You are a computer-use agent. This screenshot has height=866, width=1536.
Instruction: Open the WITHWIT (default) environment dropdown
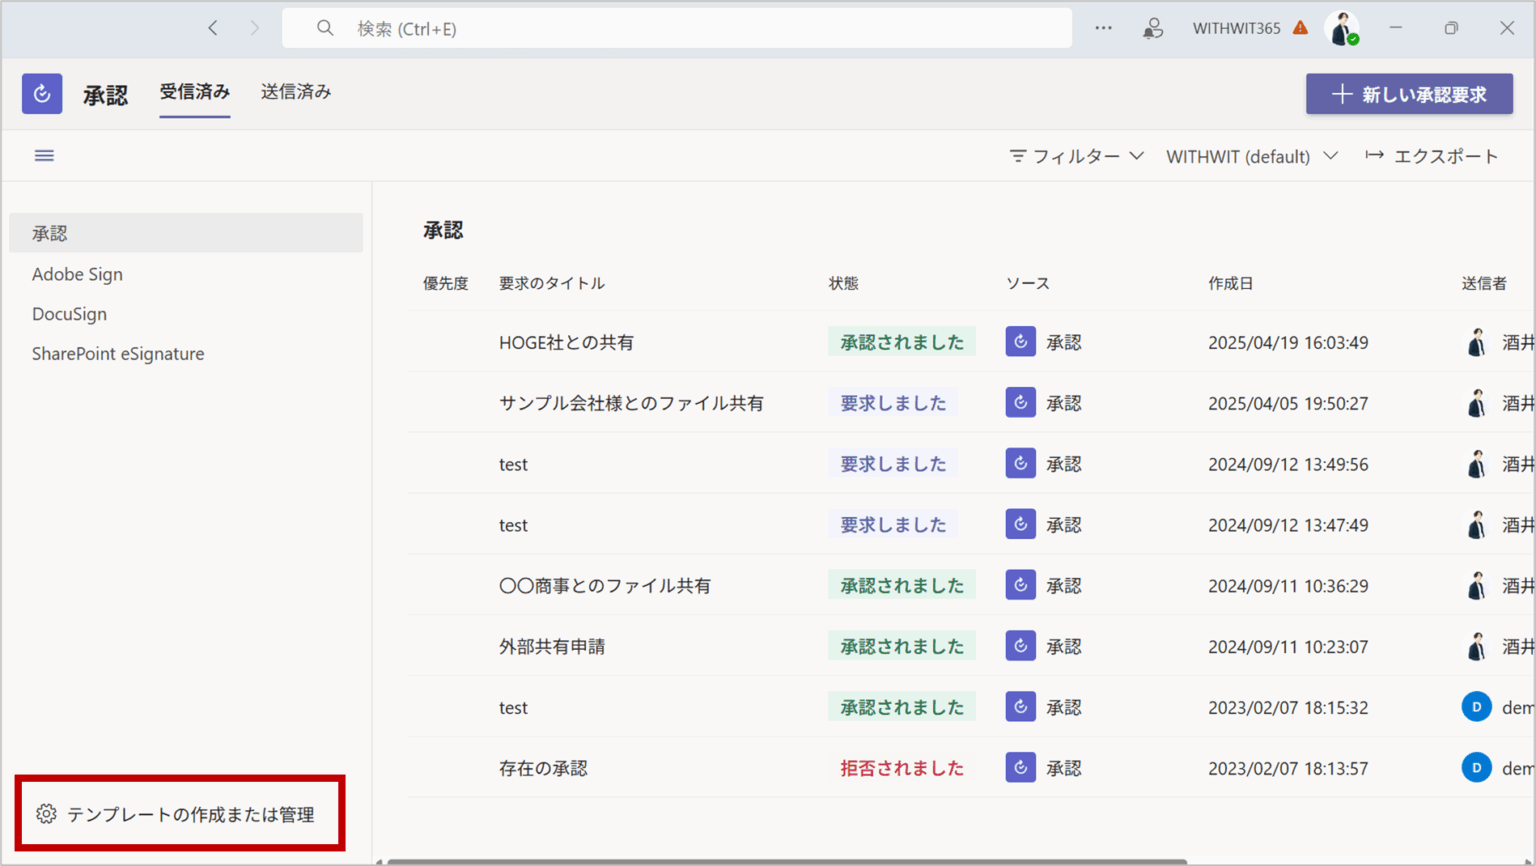tap(1252, 156)
